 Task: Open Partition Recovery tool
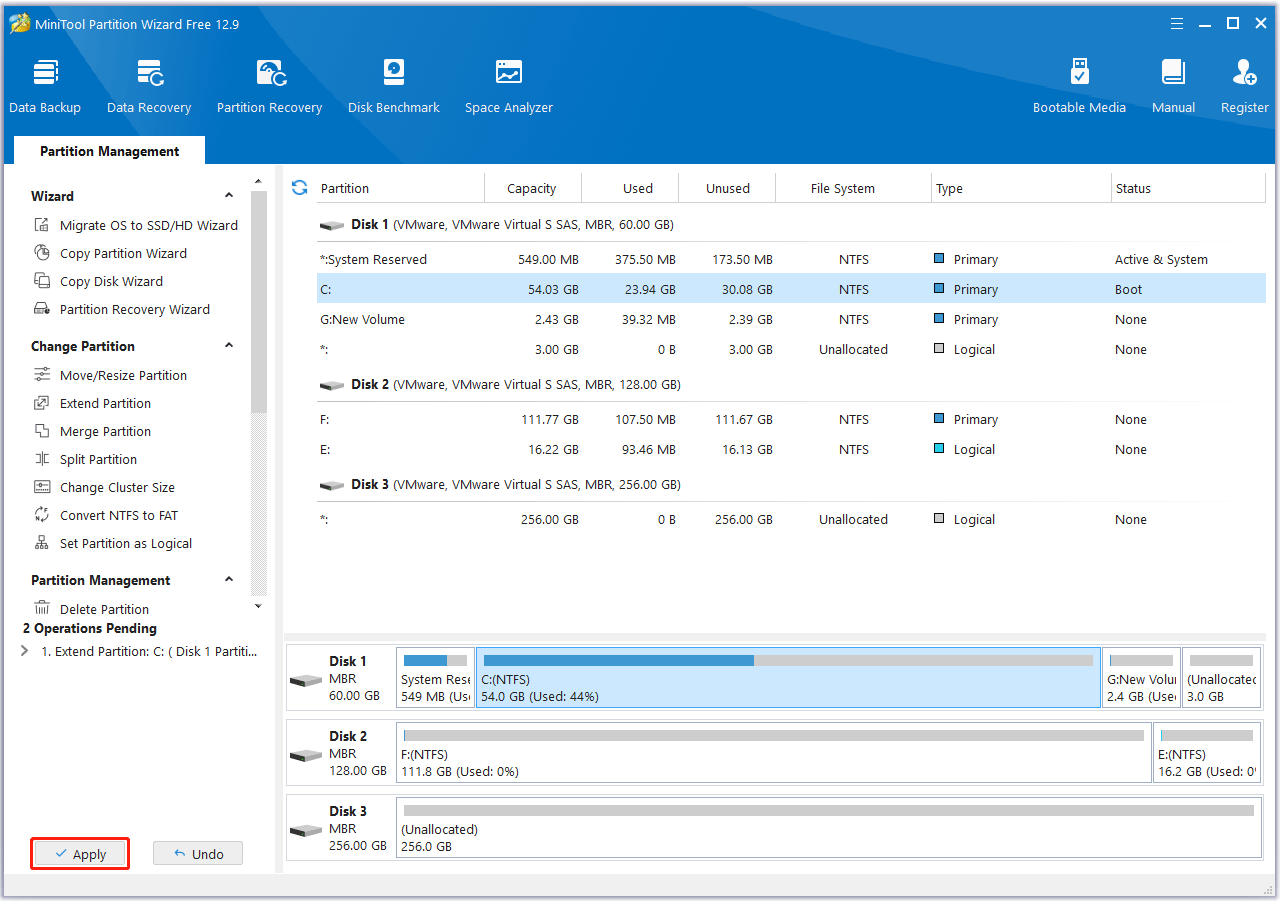[x=270, y=87]
